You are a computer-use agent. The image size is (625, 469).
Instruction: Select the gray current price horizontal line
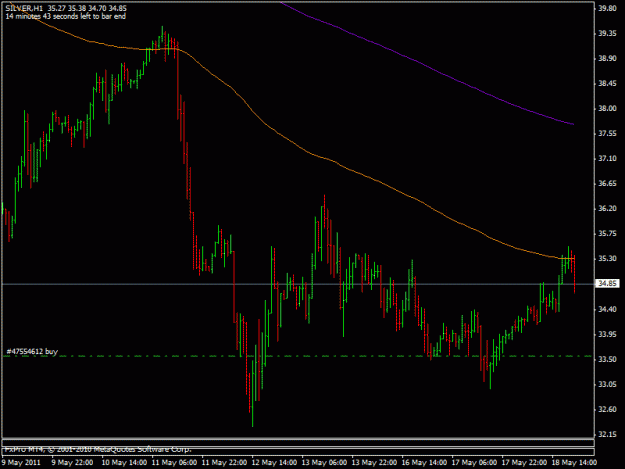click(297, 284)
